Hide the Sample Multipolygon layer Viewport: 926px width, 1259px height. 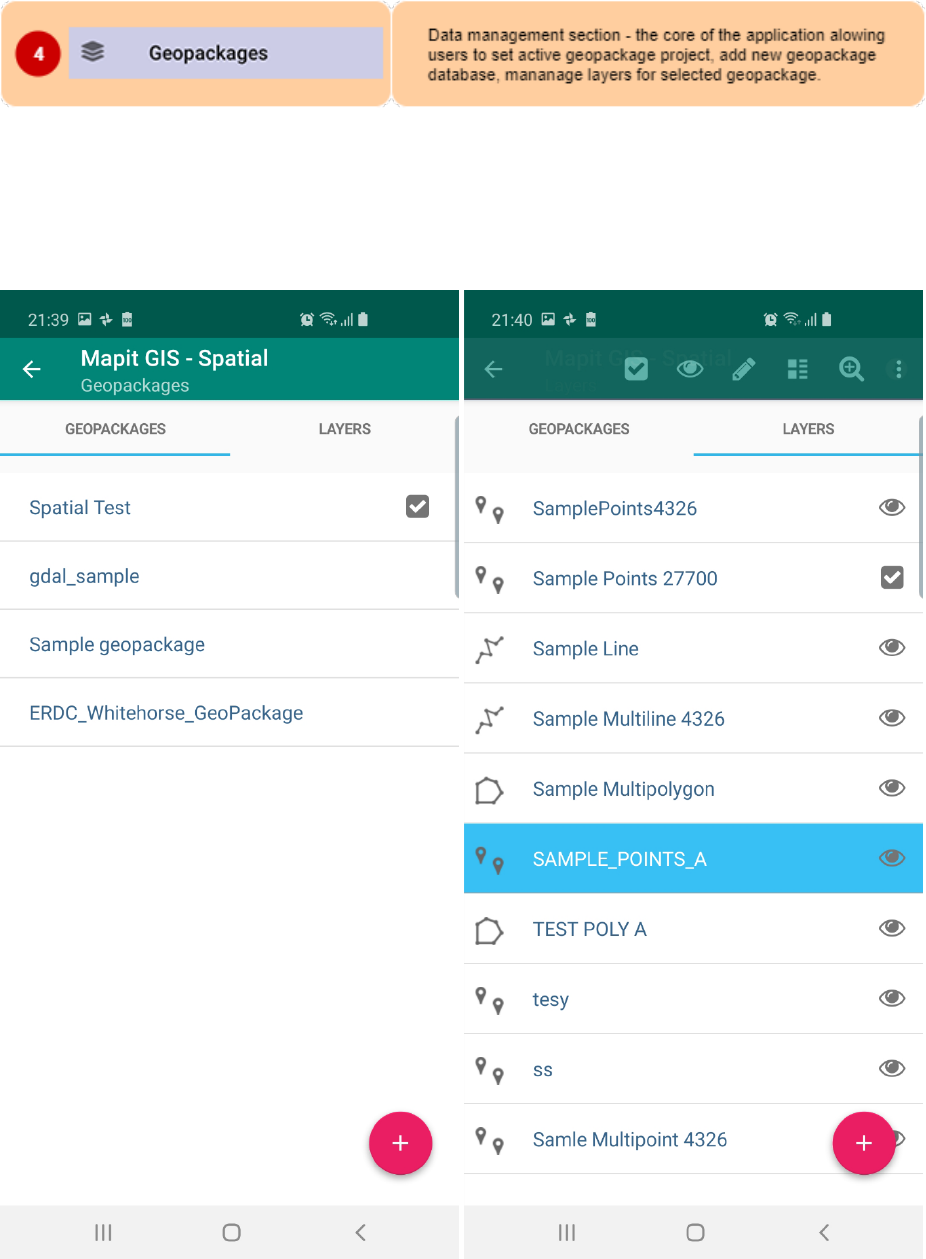pos(892,788)
